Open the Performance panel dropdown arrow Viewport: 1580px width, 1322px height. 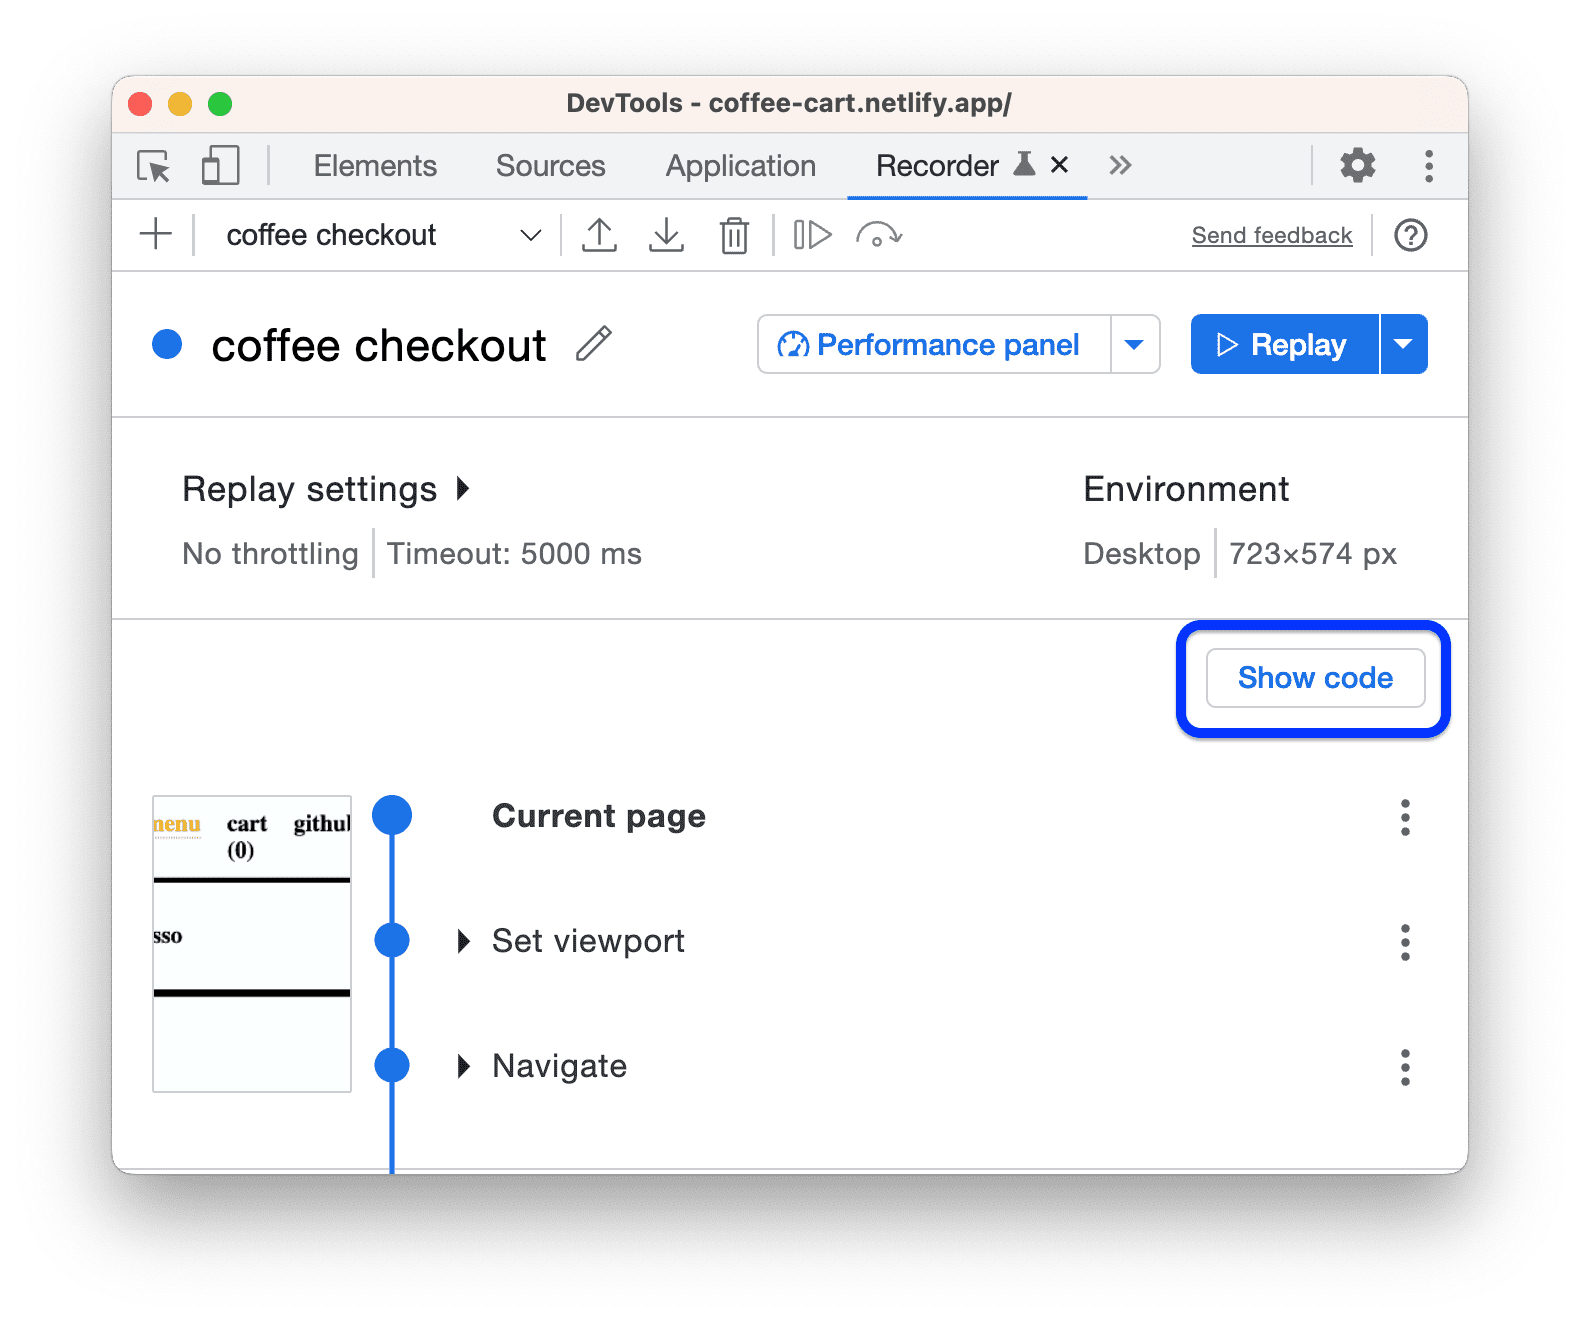(1134, 345)
